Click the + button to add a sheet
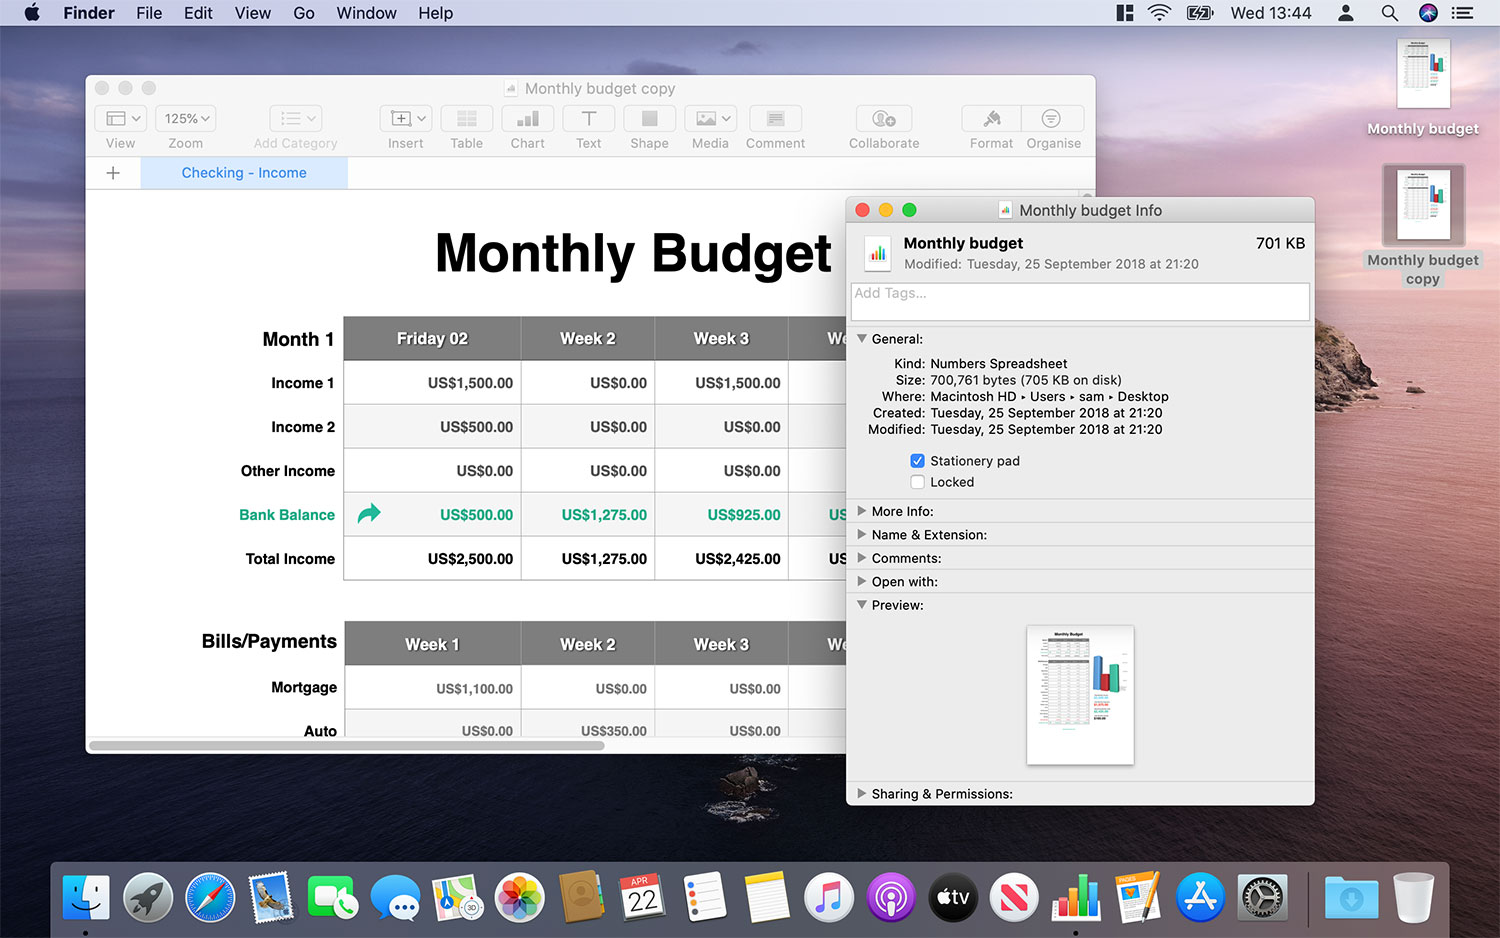Viewport: 1500px width, 938px height. [113, 172]
